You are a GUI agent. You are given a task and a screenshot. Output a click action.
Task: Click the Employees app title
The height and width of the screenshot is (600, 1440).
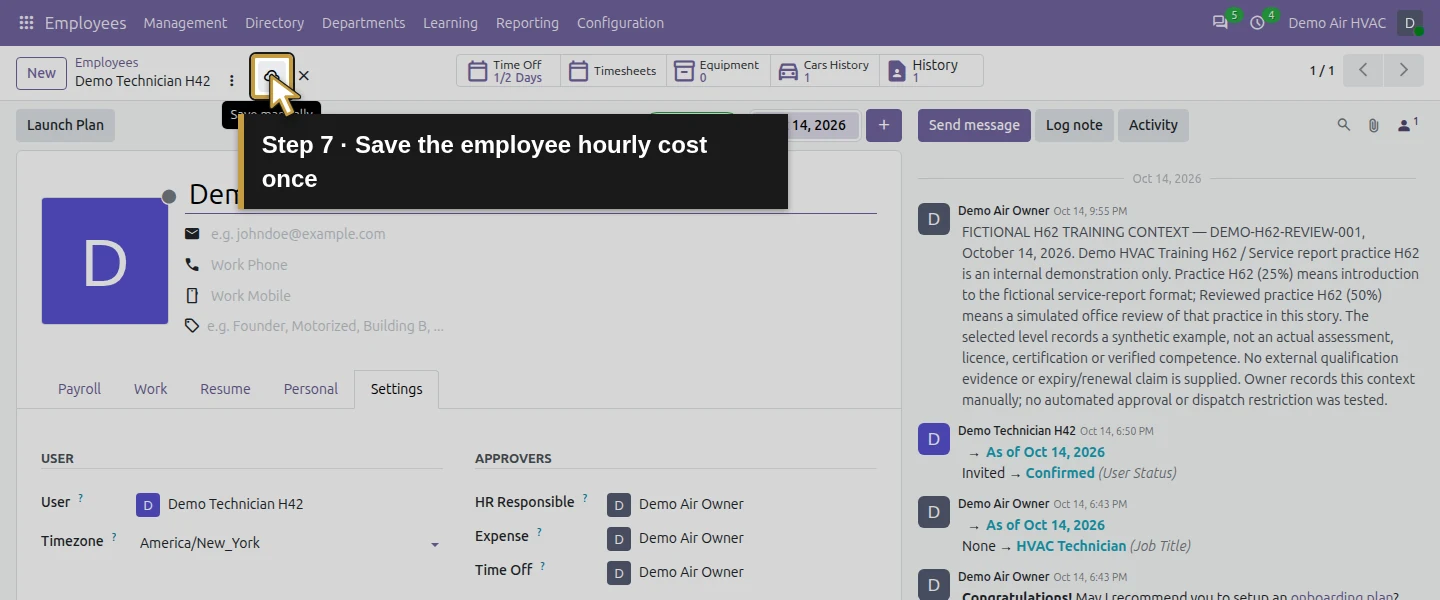(x=85, y=23)
